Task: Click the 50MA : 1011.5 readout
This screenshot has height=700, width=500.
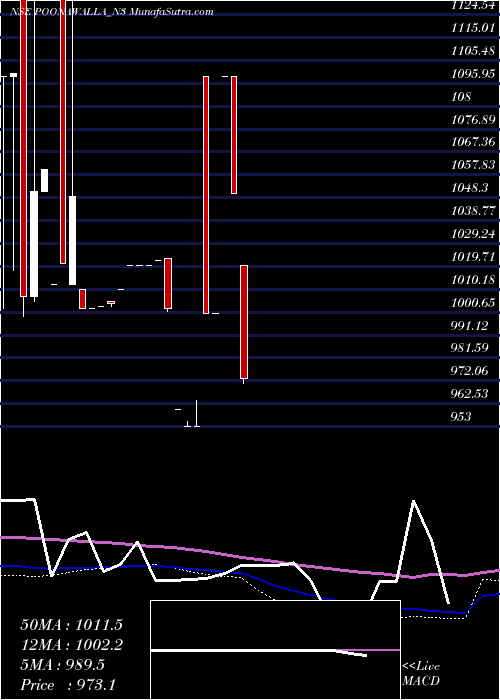Action: (x=71, y=625)
